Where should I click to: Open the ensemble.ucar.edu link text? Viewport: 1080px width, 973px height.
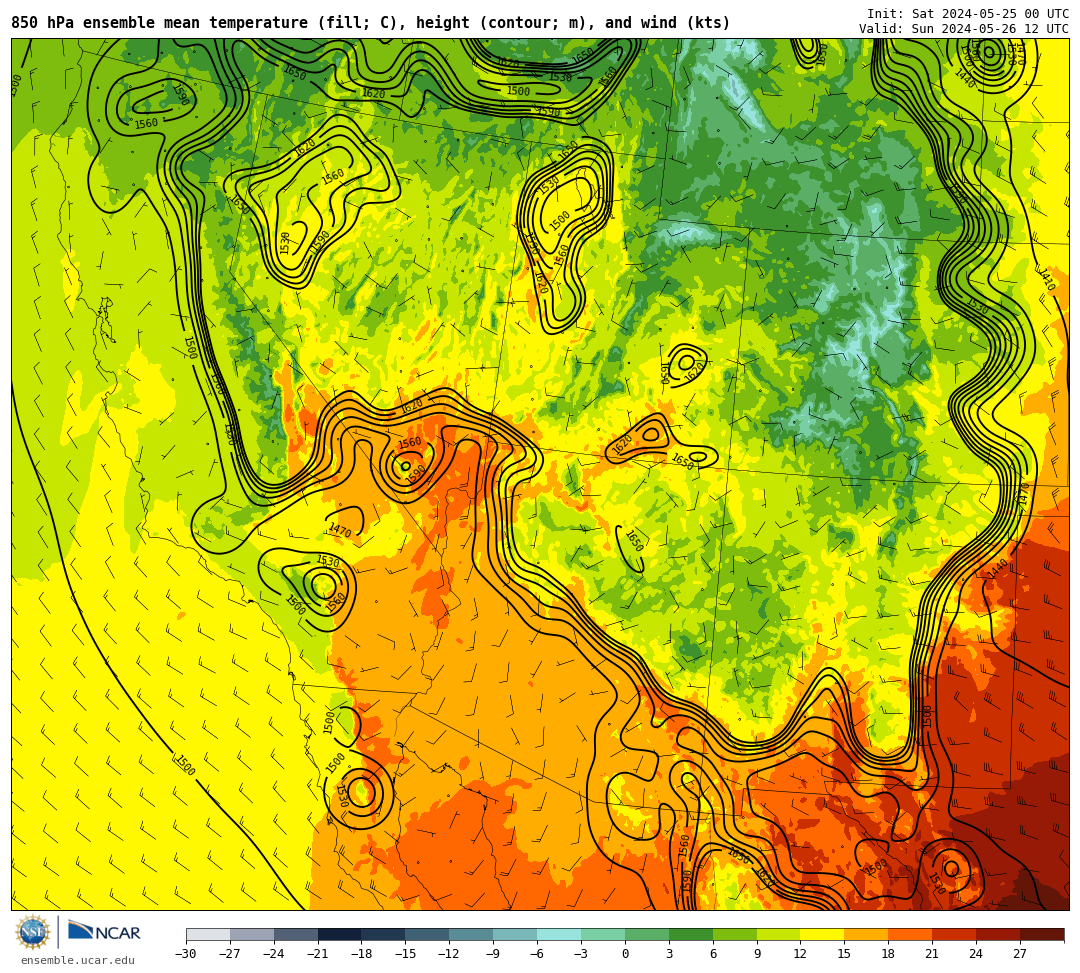pos(78,960)
